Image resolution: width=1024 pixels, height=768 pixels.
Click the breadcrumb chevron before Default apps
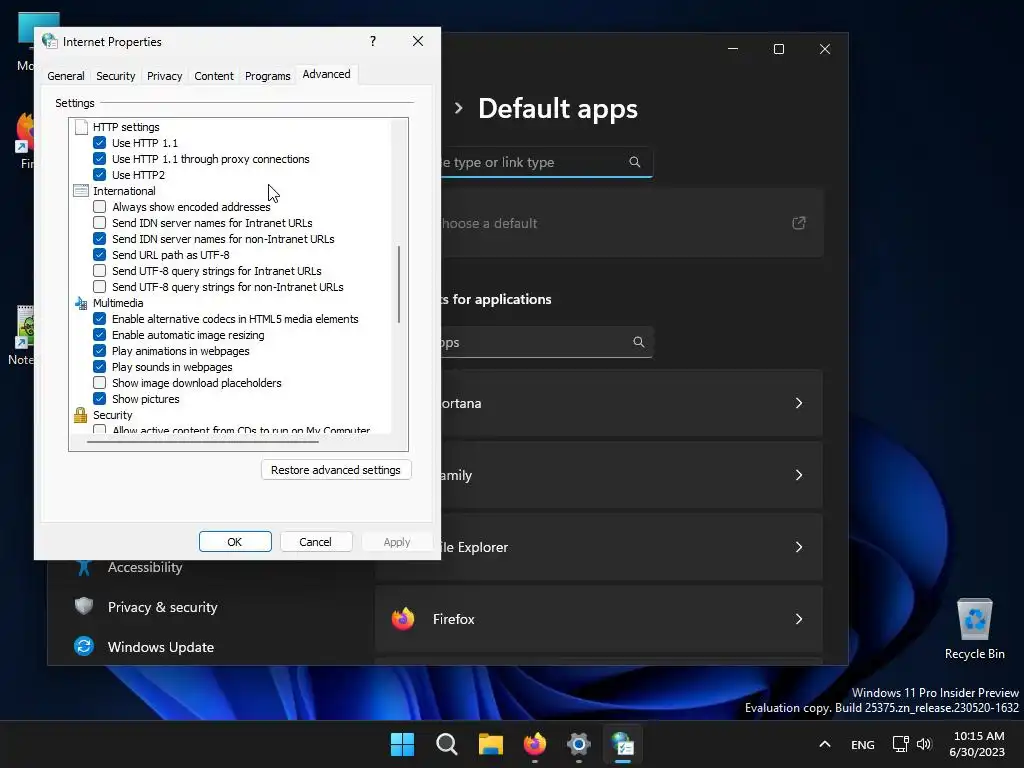click(x=458, y=108)
